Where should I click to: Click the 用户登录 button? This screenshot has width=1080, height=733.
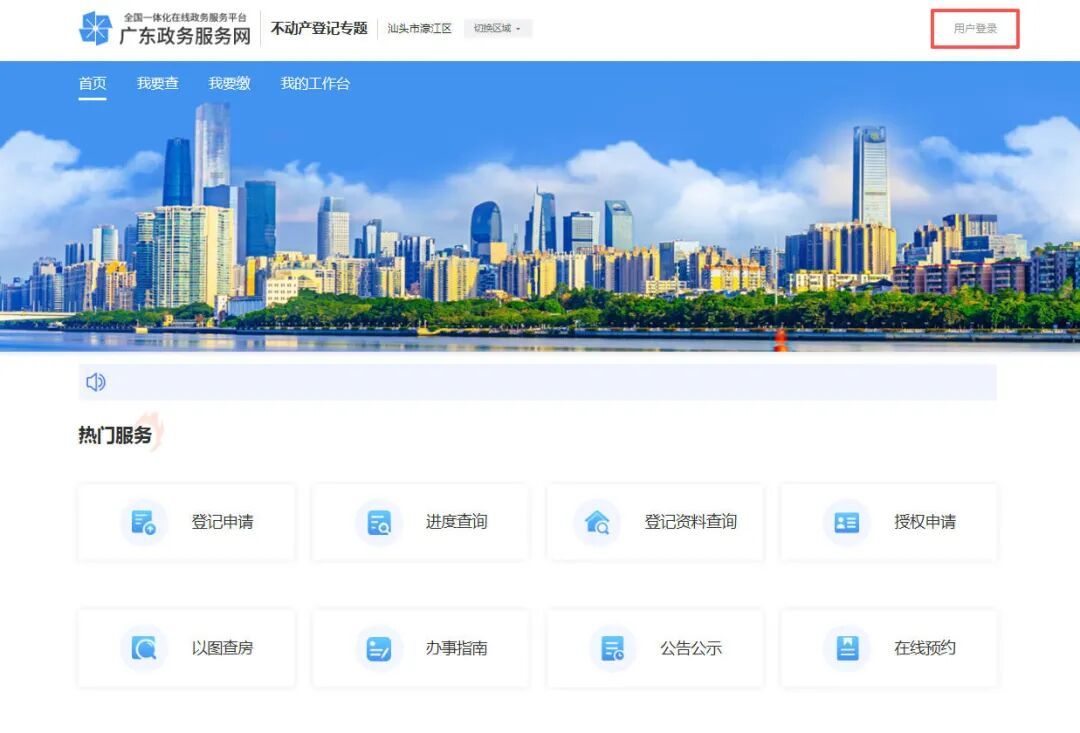tap(975, 29)
